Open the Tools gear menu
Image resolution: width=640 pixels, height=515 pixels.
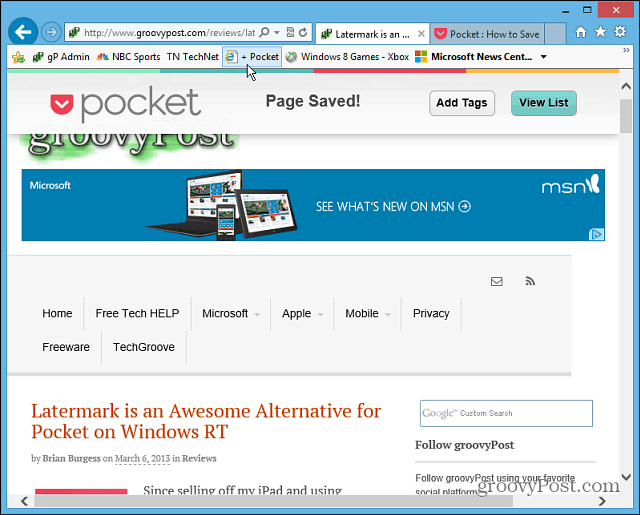[620, 32]
